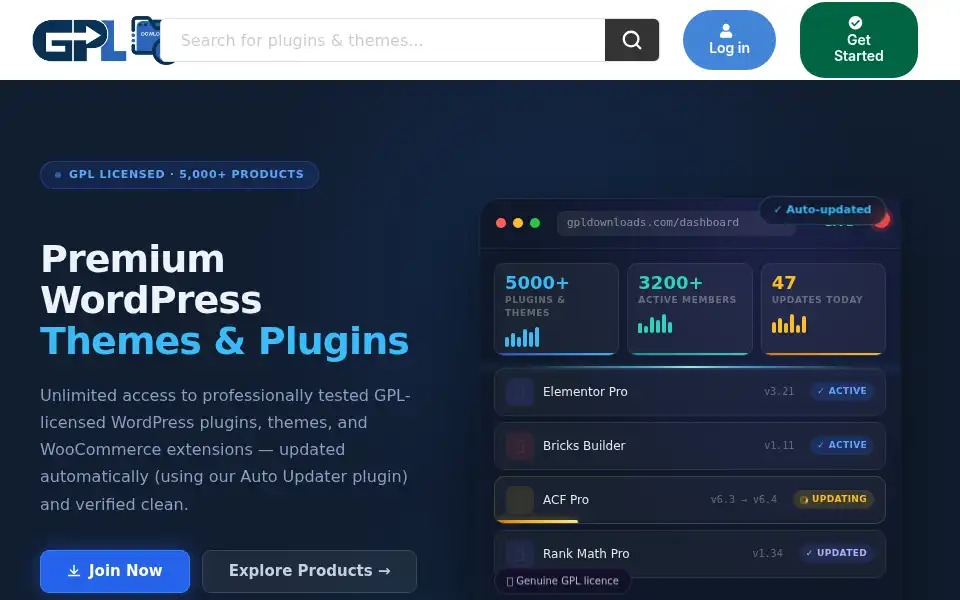The height and width of the screenshot is (600, 960).
Task: Click version v1.11 of Bricks Builder
Action: click(x=779, y=446)
